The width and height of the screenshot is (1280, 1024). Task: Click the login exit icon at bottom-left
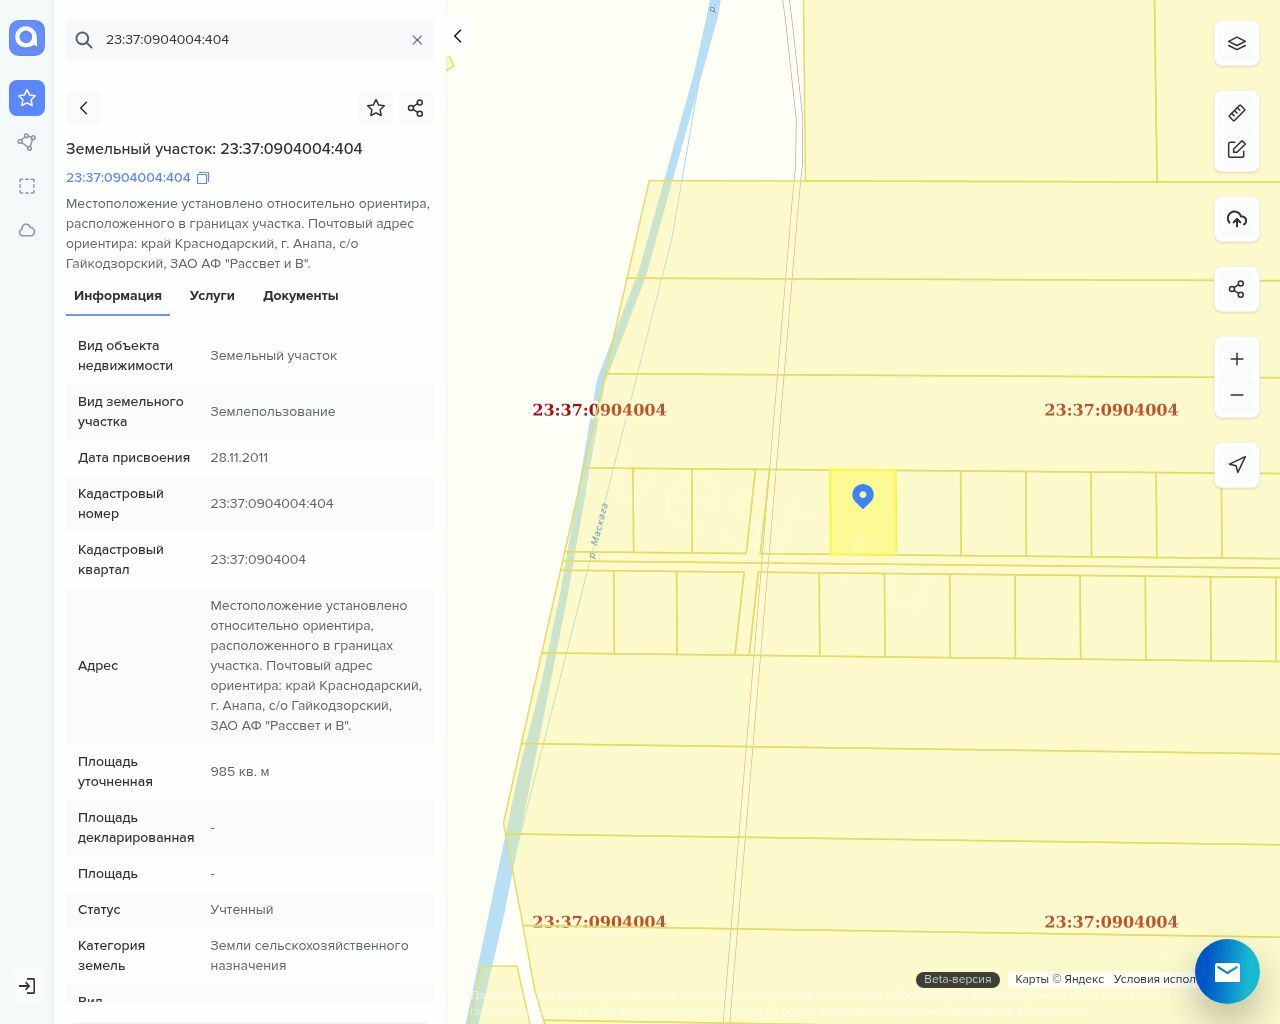[27, 986]
